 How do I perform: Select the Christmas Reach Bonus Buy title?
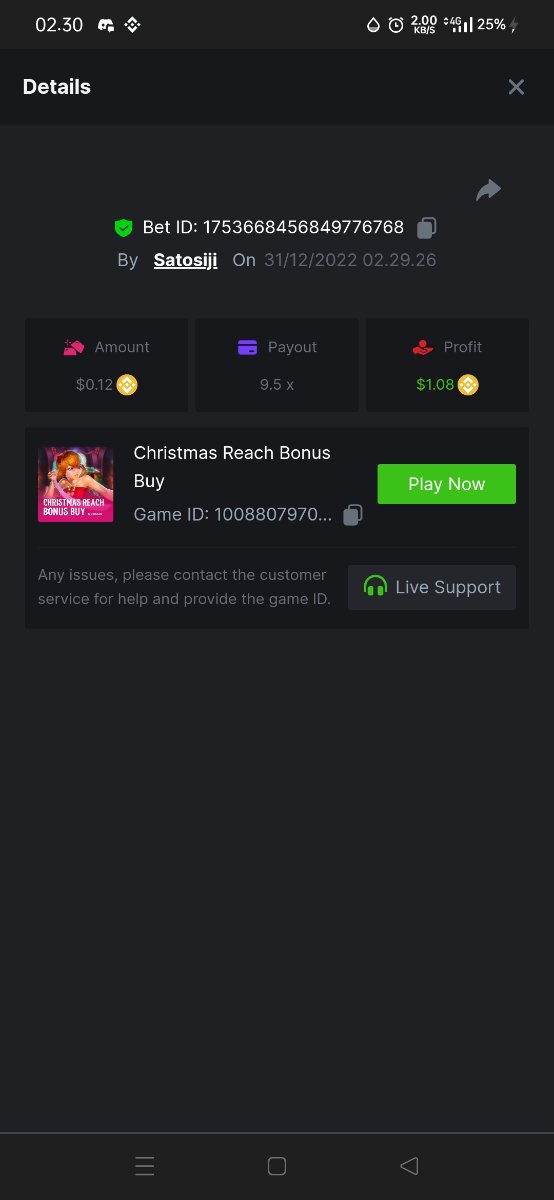point(232,467)
